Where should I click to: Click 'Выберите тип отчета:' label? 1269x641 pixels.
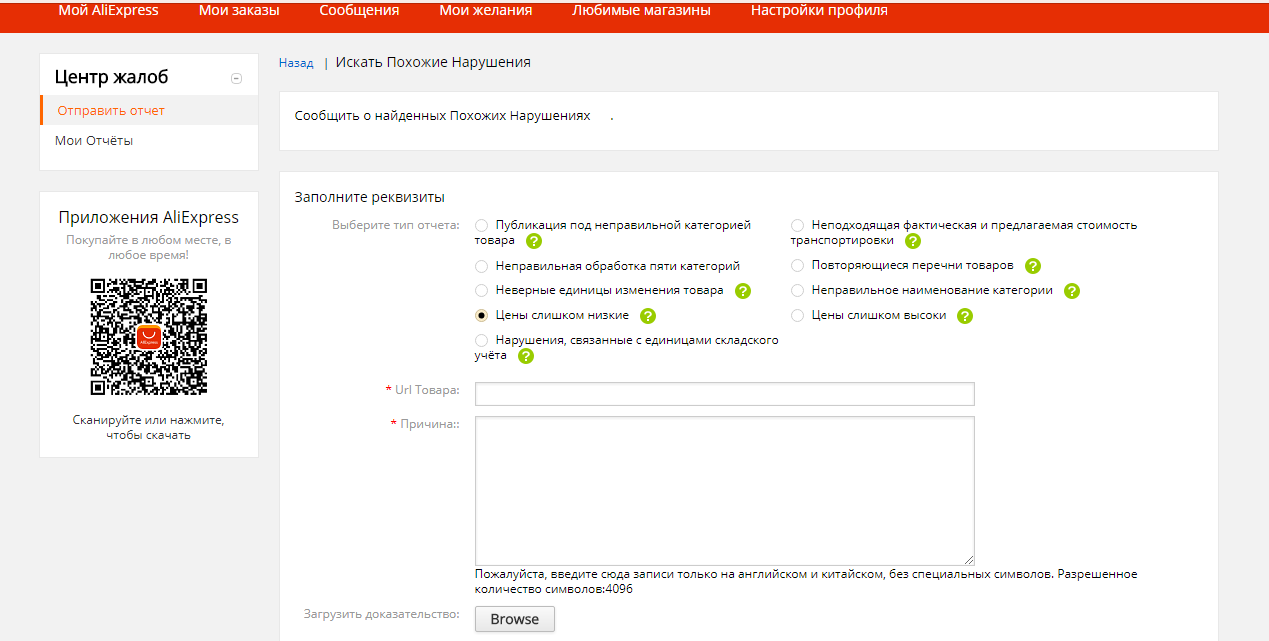[x=396, y=225]
